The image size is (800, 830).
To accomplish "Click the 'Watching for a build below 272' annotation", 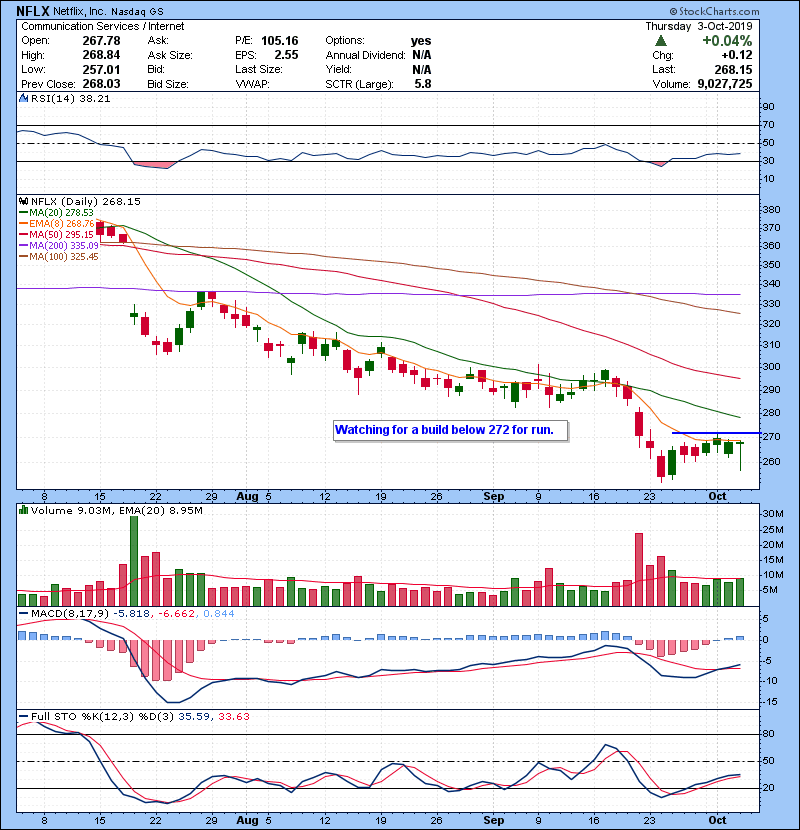I will point(451,430).
